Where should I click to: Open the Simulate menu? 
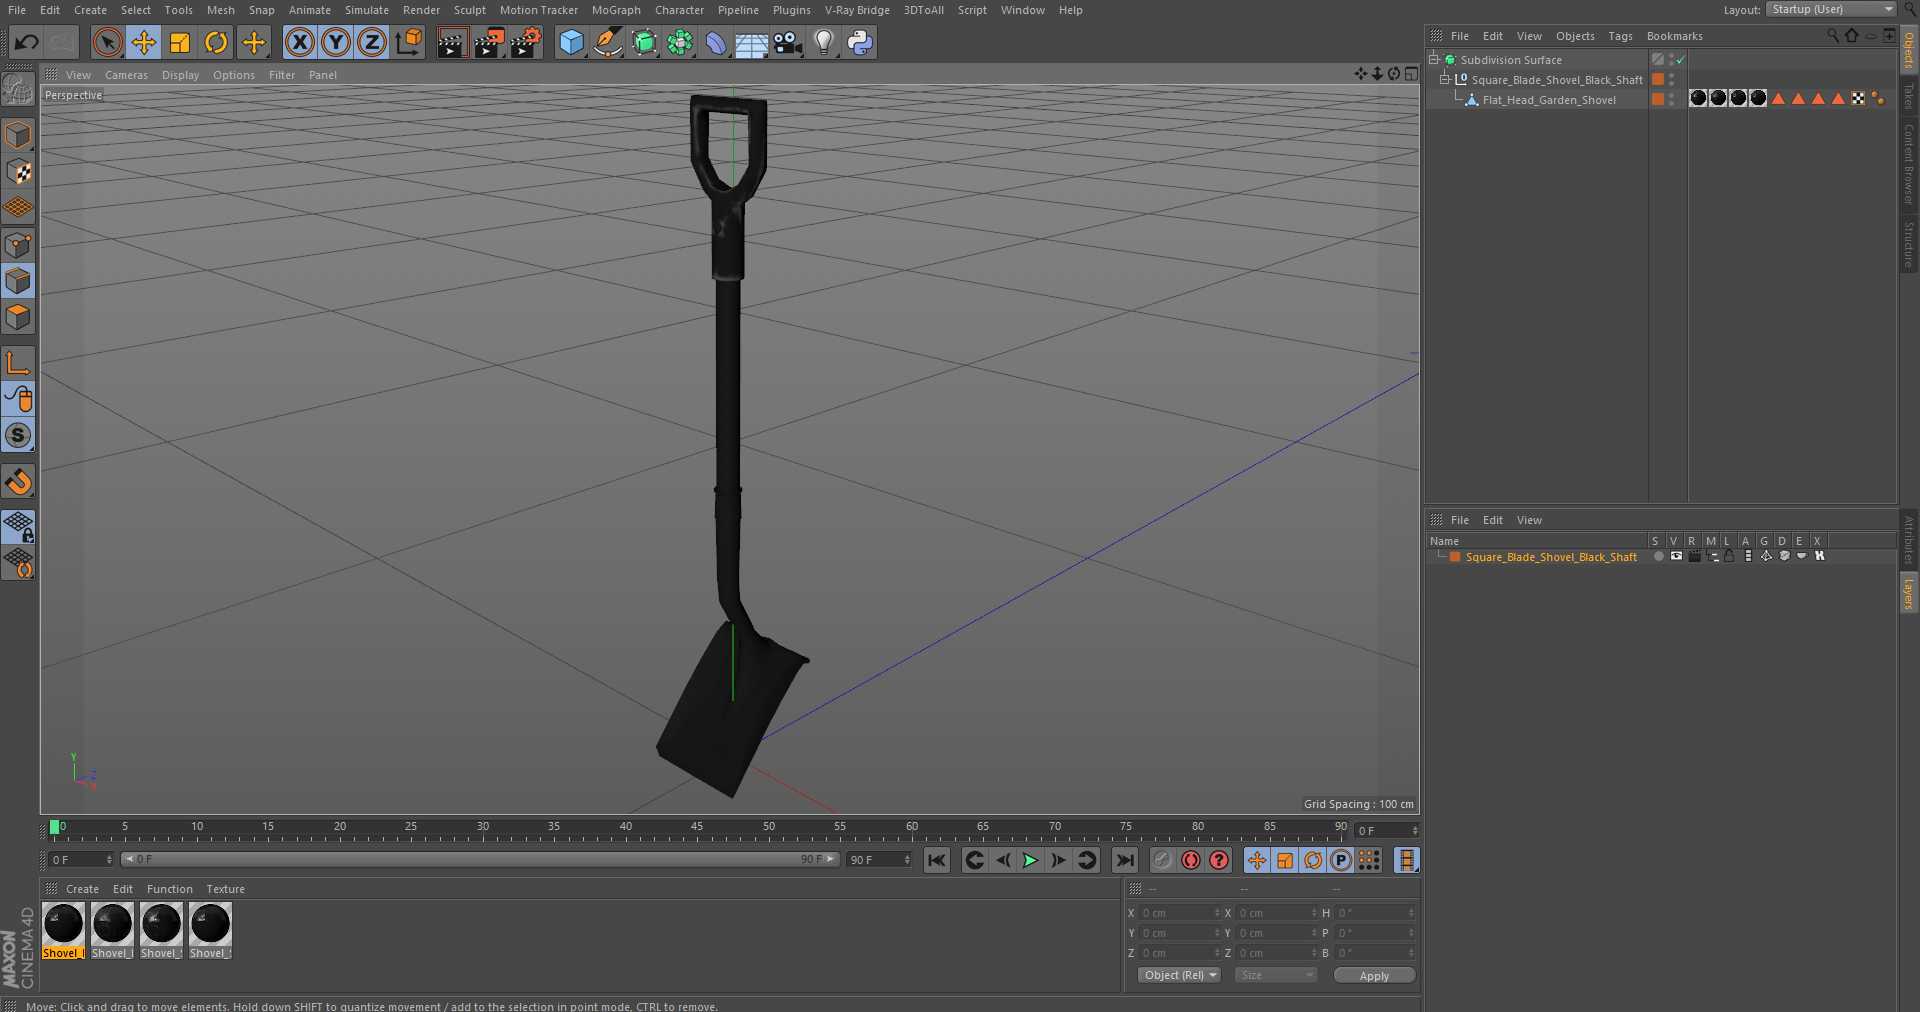tap(367, 10)
